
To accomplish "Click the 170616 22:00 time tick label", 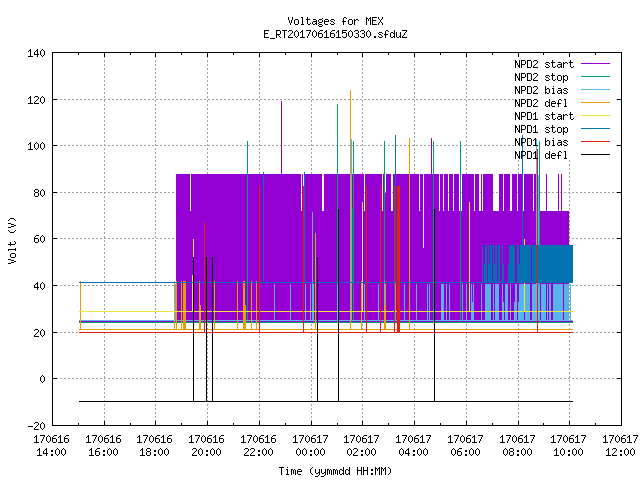I will pyautogui.click(x=258, y=446).
